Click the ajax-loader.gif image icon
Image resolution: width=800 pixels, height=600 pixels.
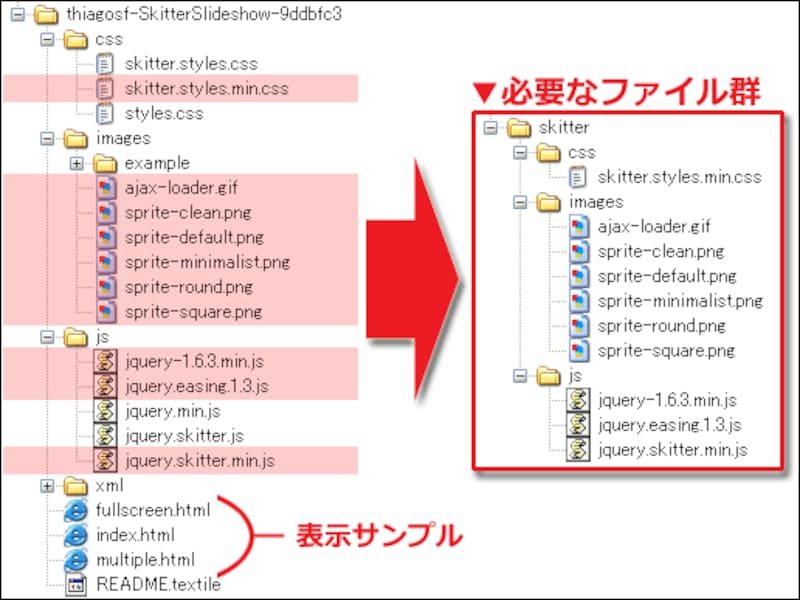point(105,187)
